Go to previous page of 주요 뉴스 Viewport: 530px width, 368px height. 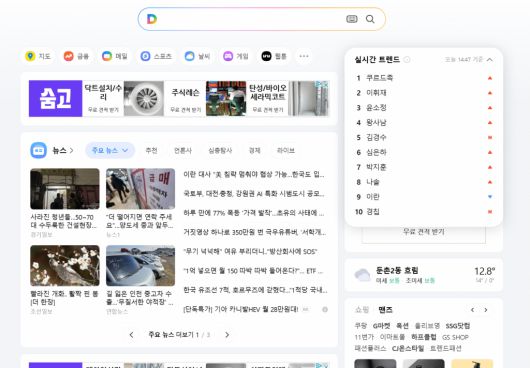coord(131,335)
